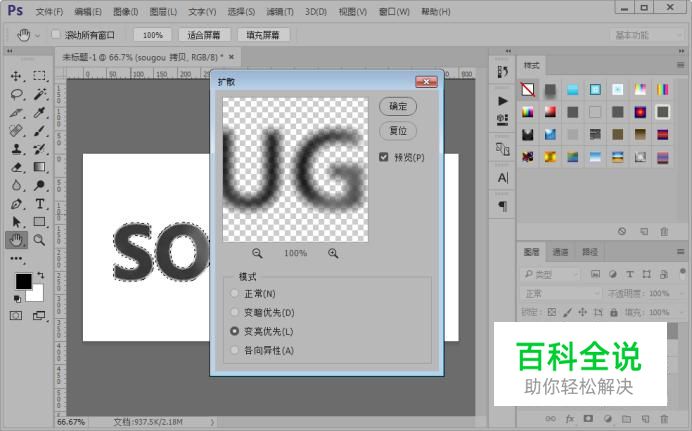
Task: Select the Path Selection tool
Action: click(16, 221)
